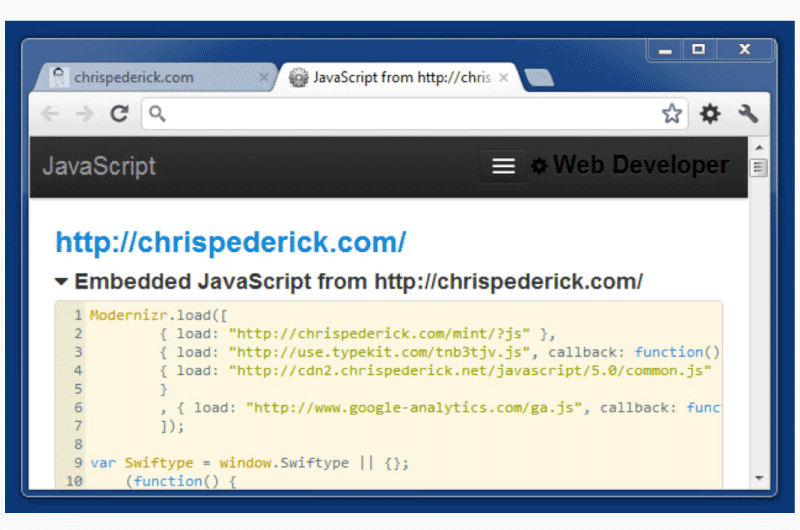Switch to the chrispederick.com tab
This screenshot has height=530, width=800.
(x=158, y=77)
